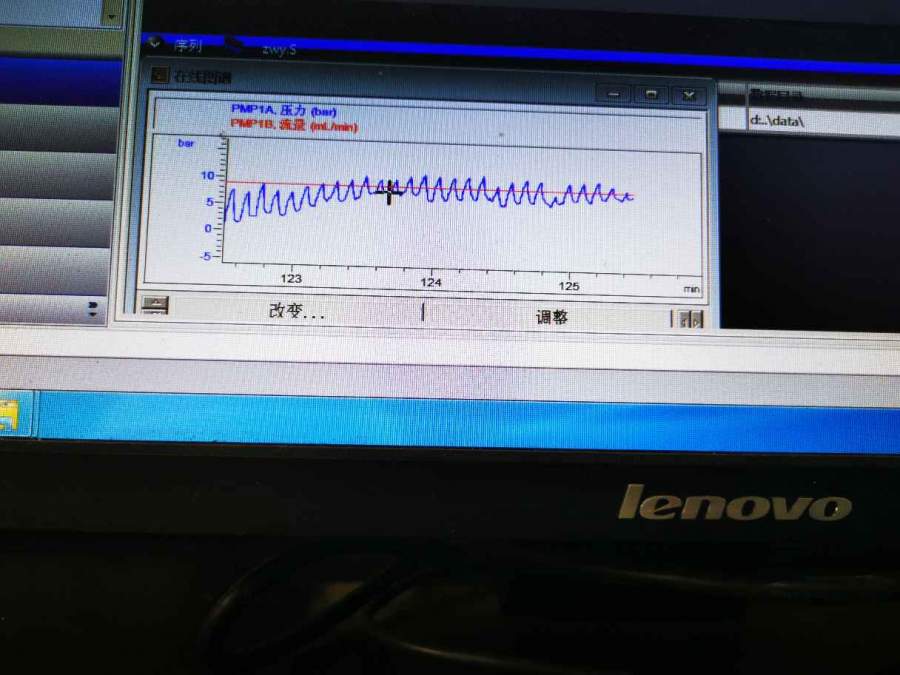The width and height of the screenshot is (900, 675).
Task: Expand the chevron at left panel bottom
Action: (x=92, y=309)
